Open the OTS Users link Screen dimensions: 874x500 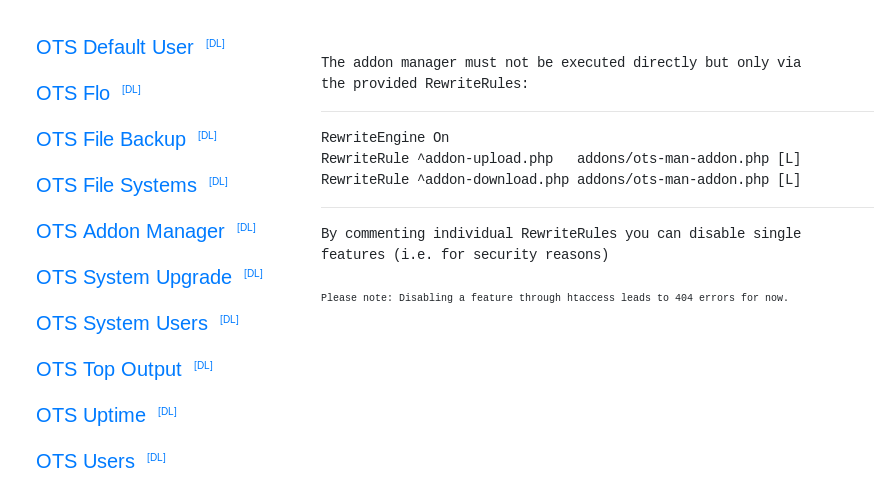pos(85,461)
